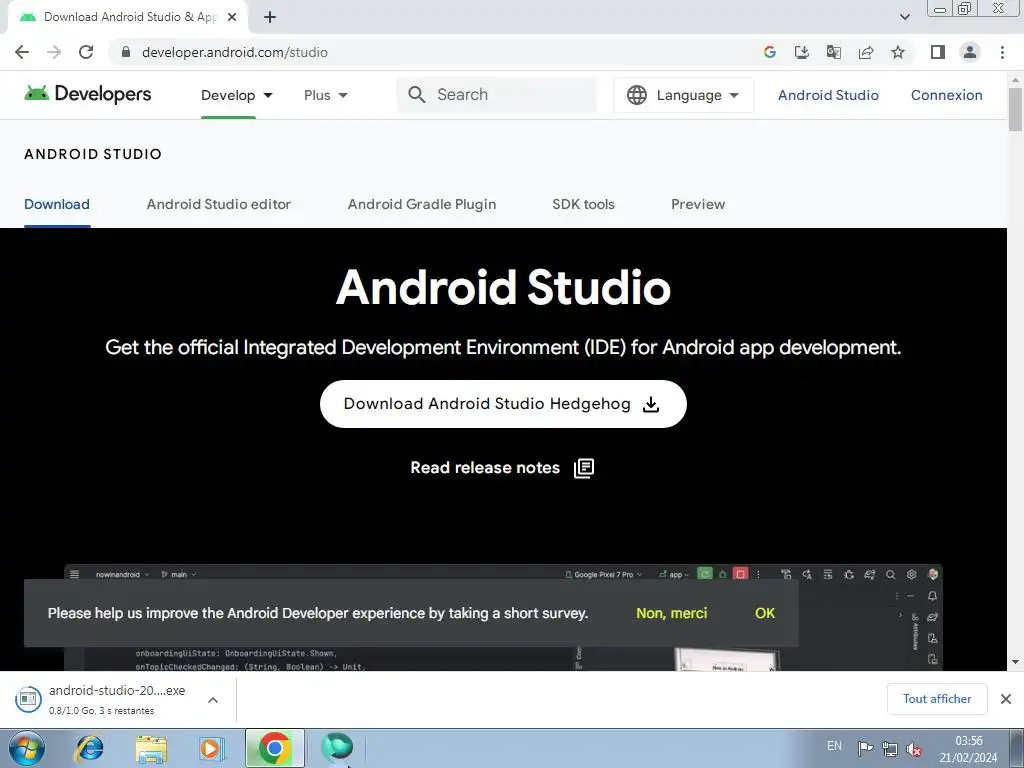Accept the survey with OK
Image resolution: width=1024 pixels, height=768 pixels.
pyautogui.click(x=765, y=613)
